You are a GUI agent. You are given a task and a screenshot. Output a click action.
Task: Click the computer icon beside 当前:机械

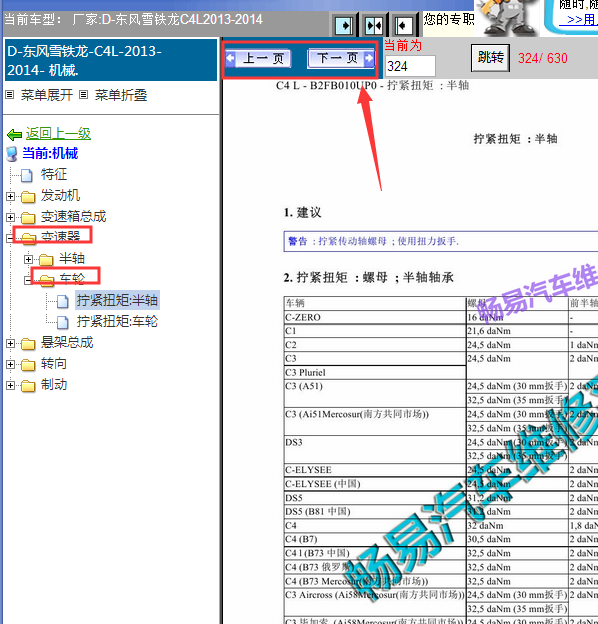(x=12, y=154)
